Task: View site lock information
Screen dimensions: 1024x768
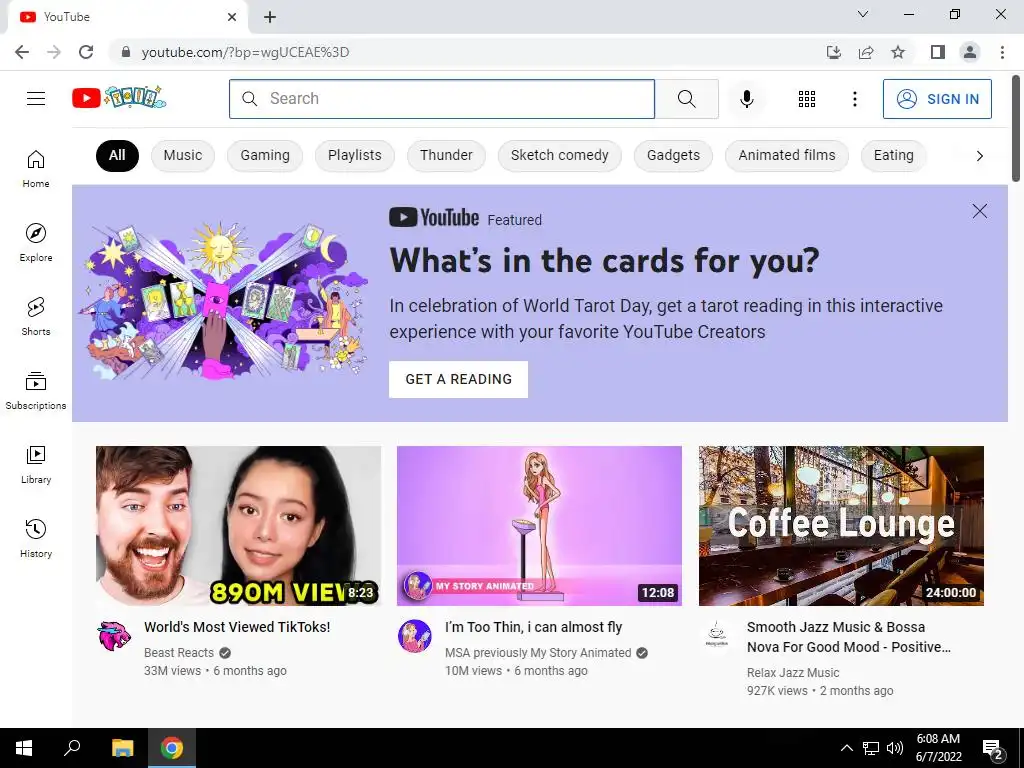Action: pyautogui.click(x=126, y=52)
